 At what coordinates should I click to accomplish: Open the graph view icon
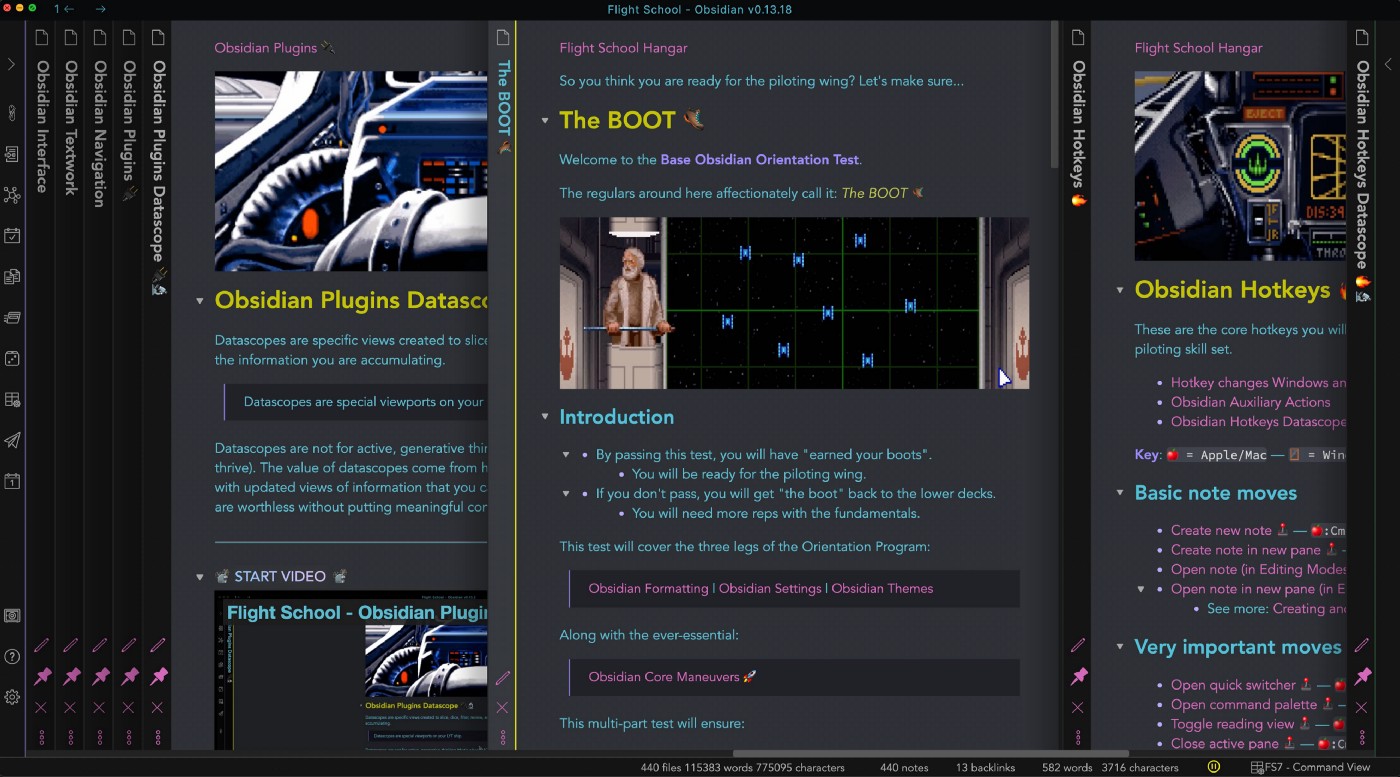pyautogui.click(x=13, y=195)
